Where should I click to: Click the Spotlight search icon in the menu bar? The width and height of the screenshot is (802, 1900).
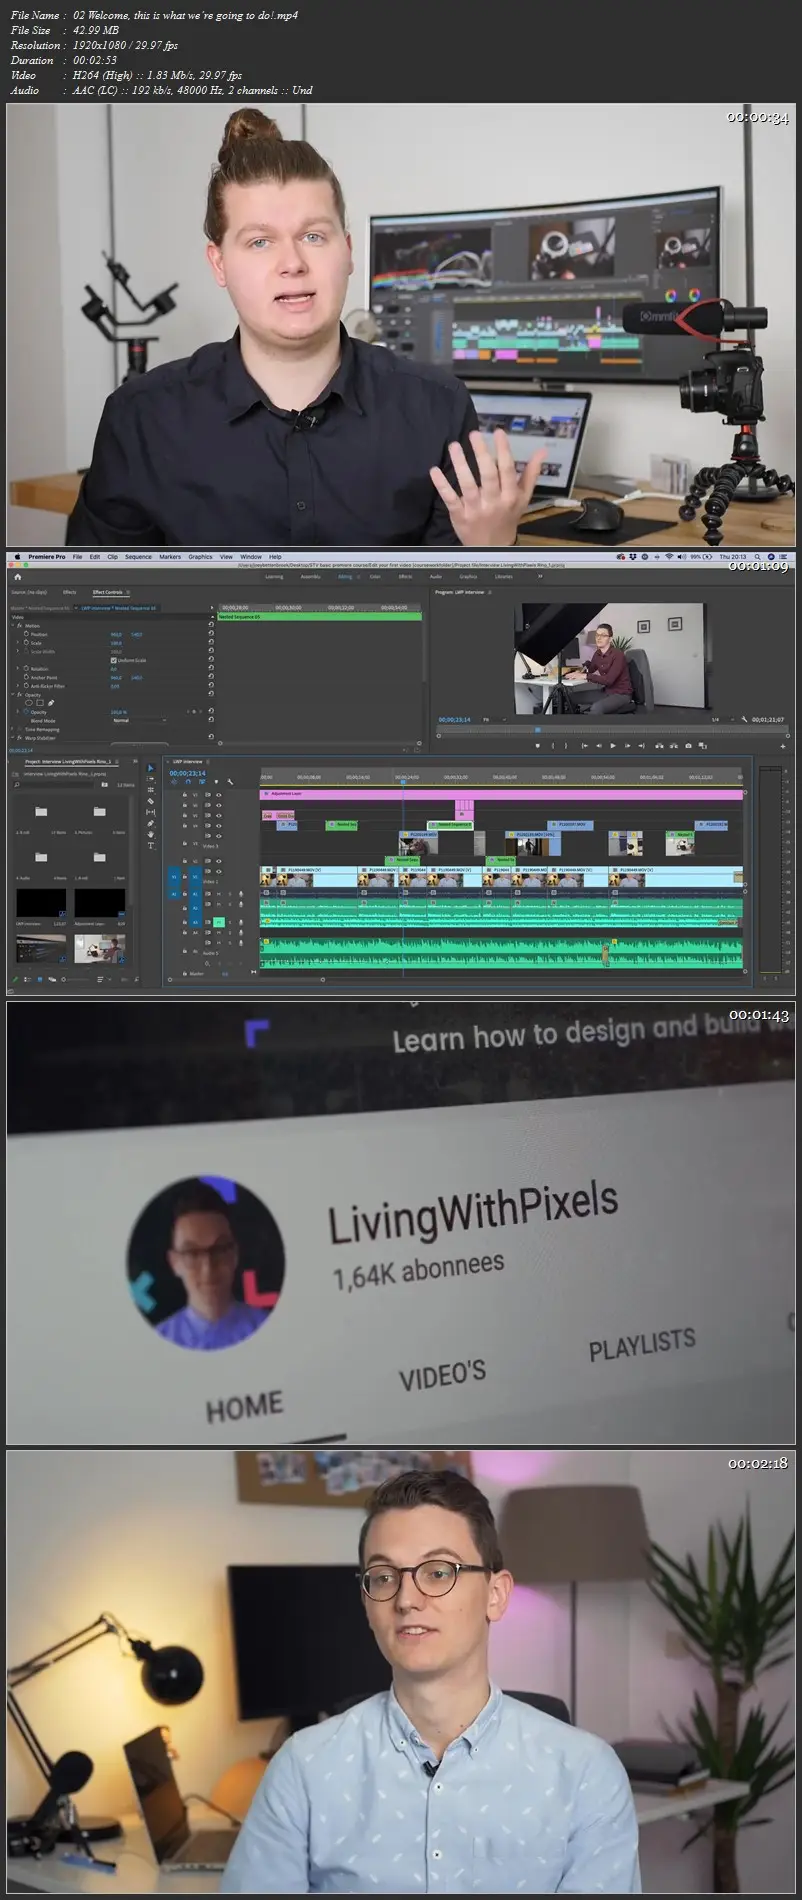pos(757,557)
